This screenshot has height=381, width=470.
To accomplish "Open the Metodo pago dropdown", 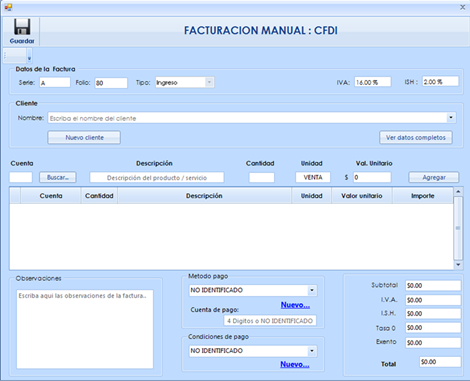I will coord(312,290).
